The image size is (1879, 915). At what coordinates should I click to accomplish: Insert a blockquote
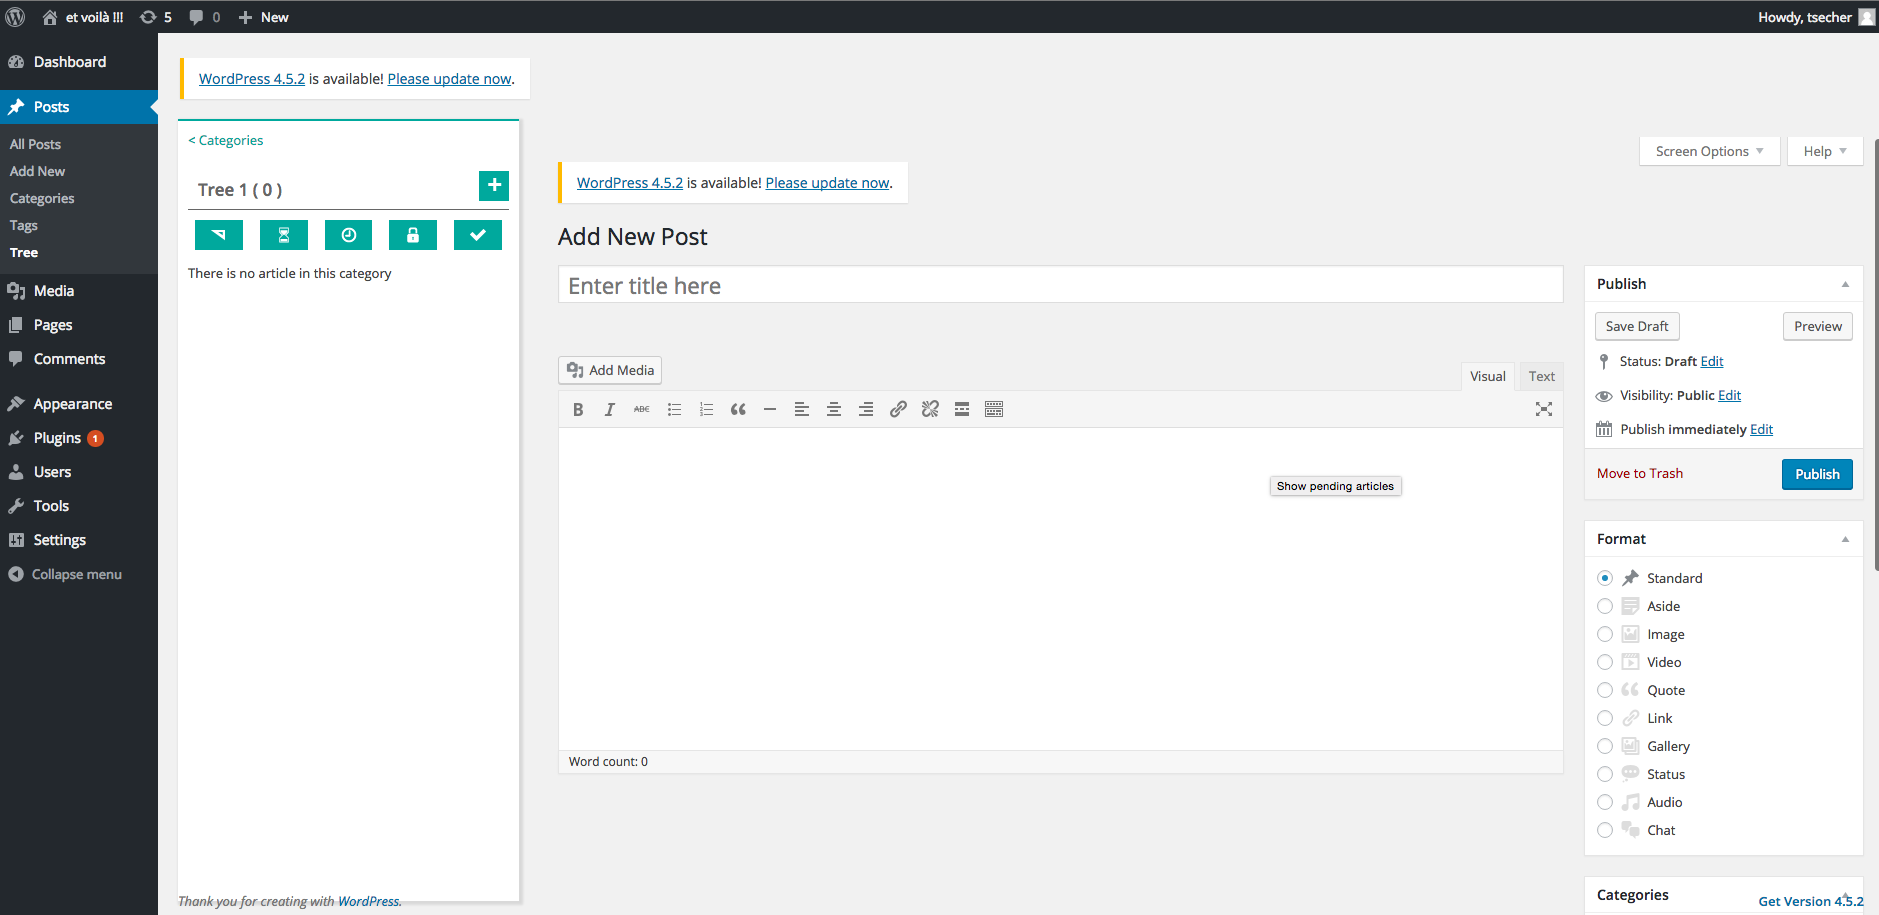tap(738, 409)
